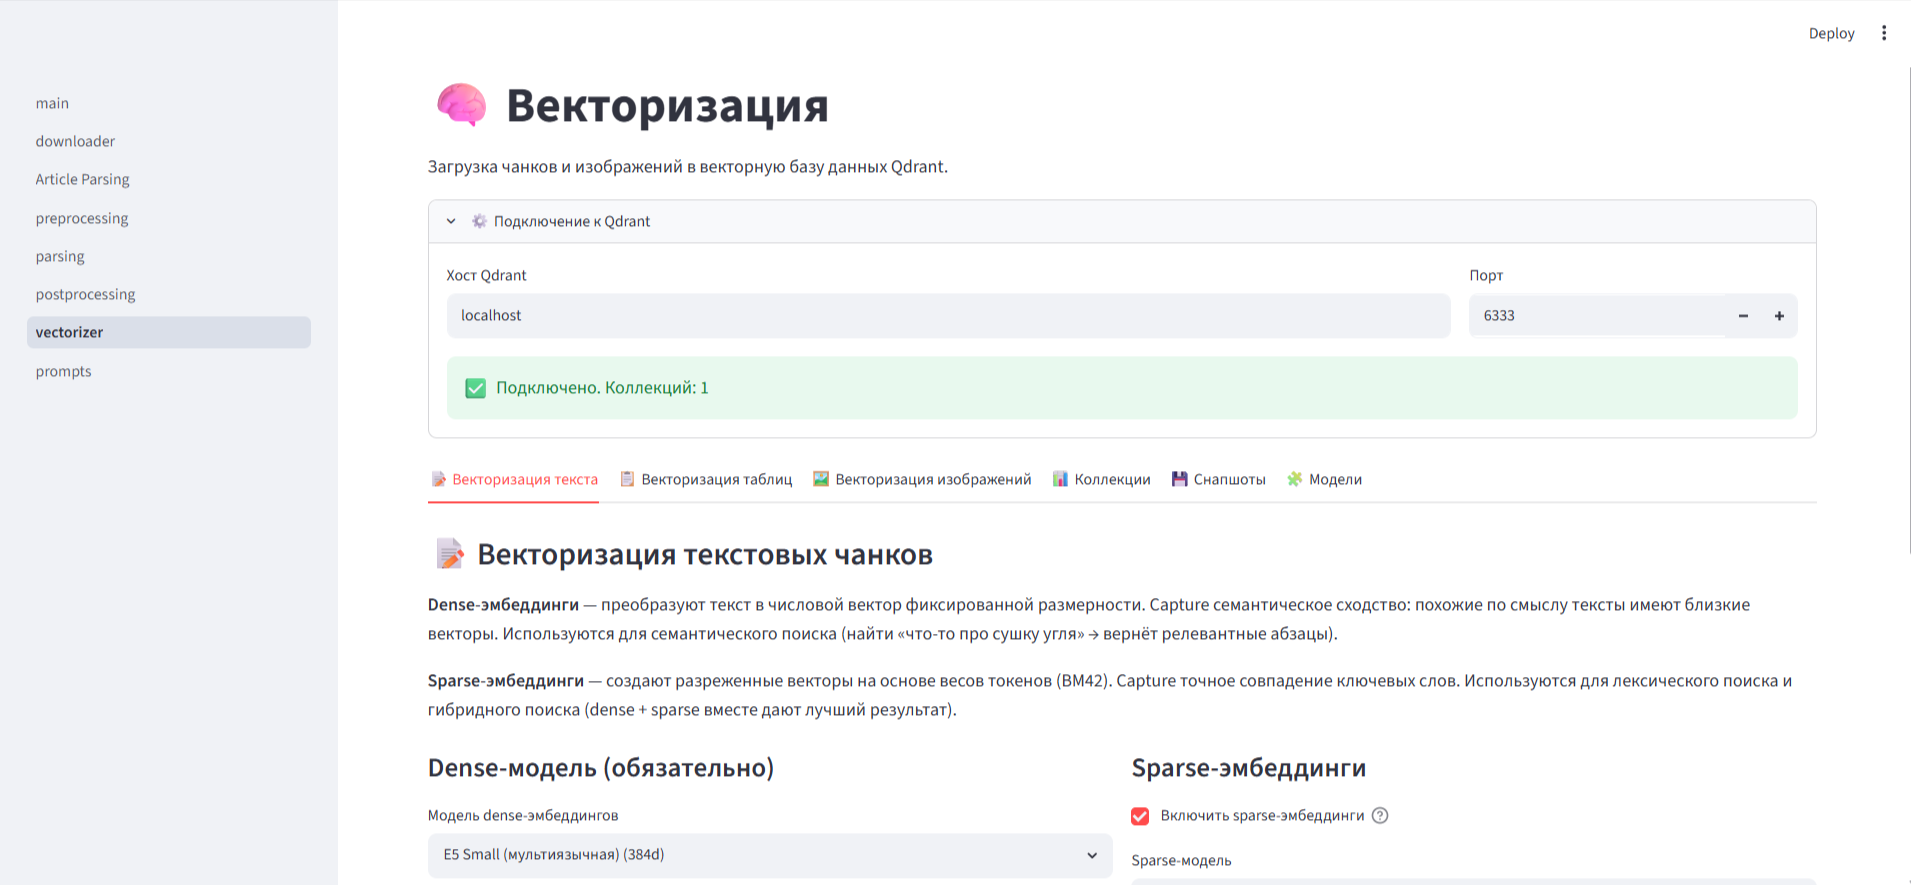Open the postprocessing page in sidebar
This screenshot has height=885, width=1911.
[x=169, y=294]
